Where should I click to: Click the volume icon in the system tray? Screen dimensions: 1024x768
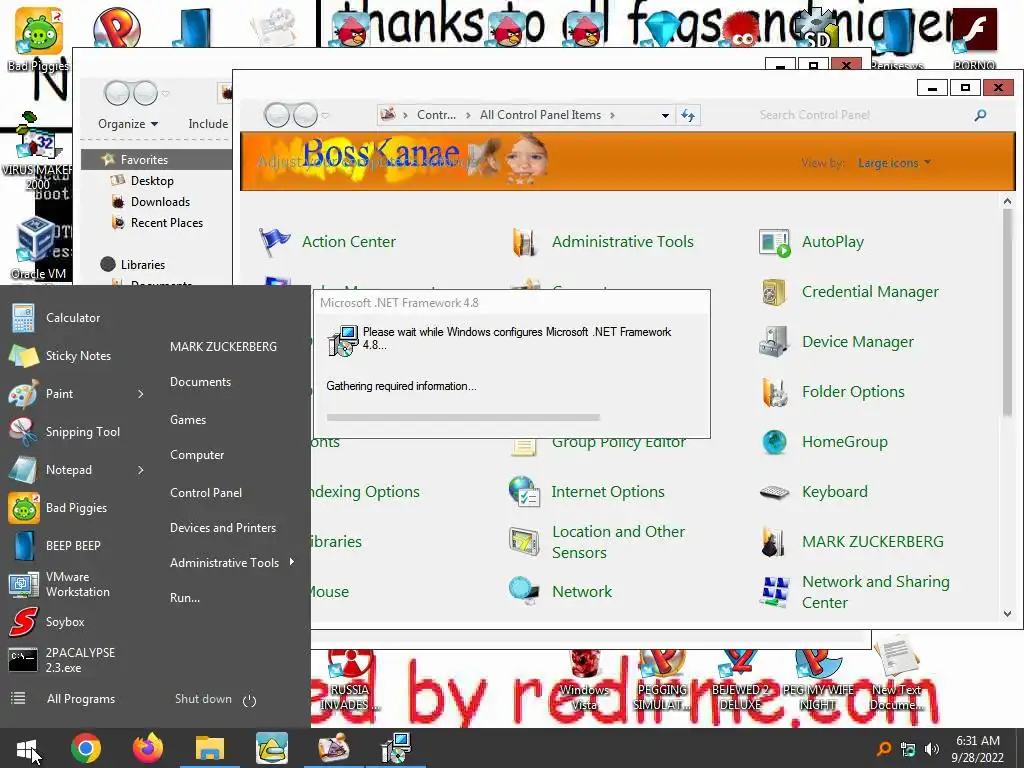pos(932,749)
